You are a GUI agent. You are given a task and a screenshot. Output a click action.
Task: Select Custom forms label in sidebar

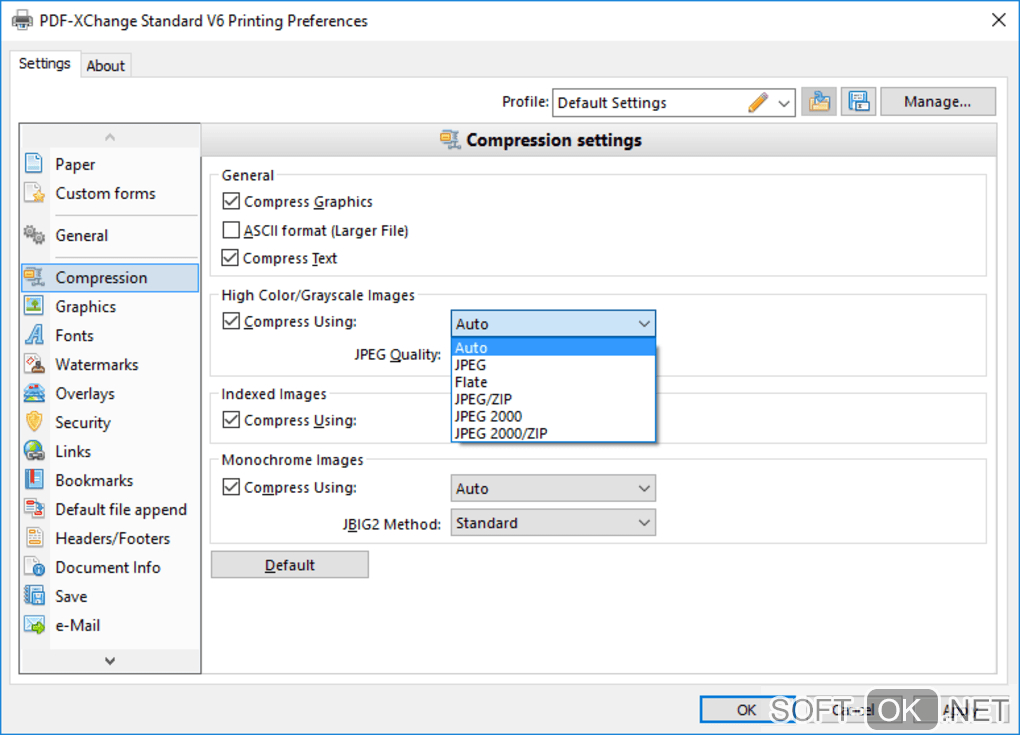pyautogui.click(x=105, y=193)
